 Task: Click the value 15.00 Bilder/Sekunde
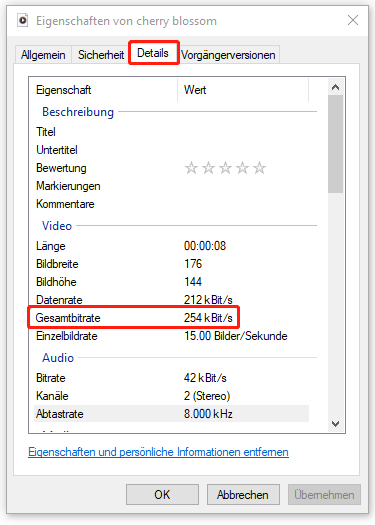pos(236,336)
